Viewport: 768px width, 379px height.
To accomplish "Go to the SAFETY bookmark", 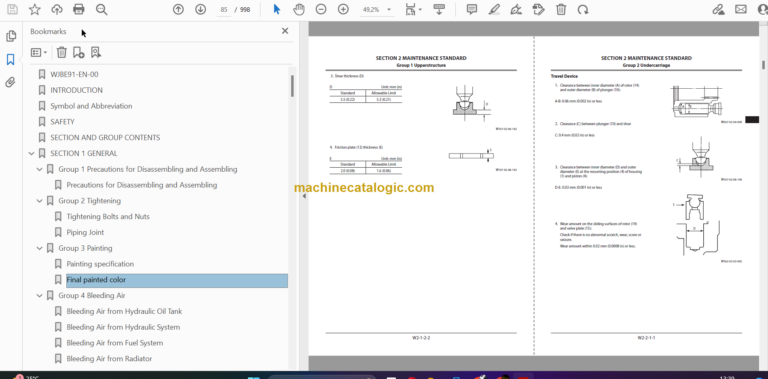I will coord(62,121).
